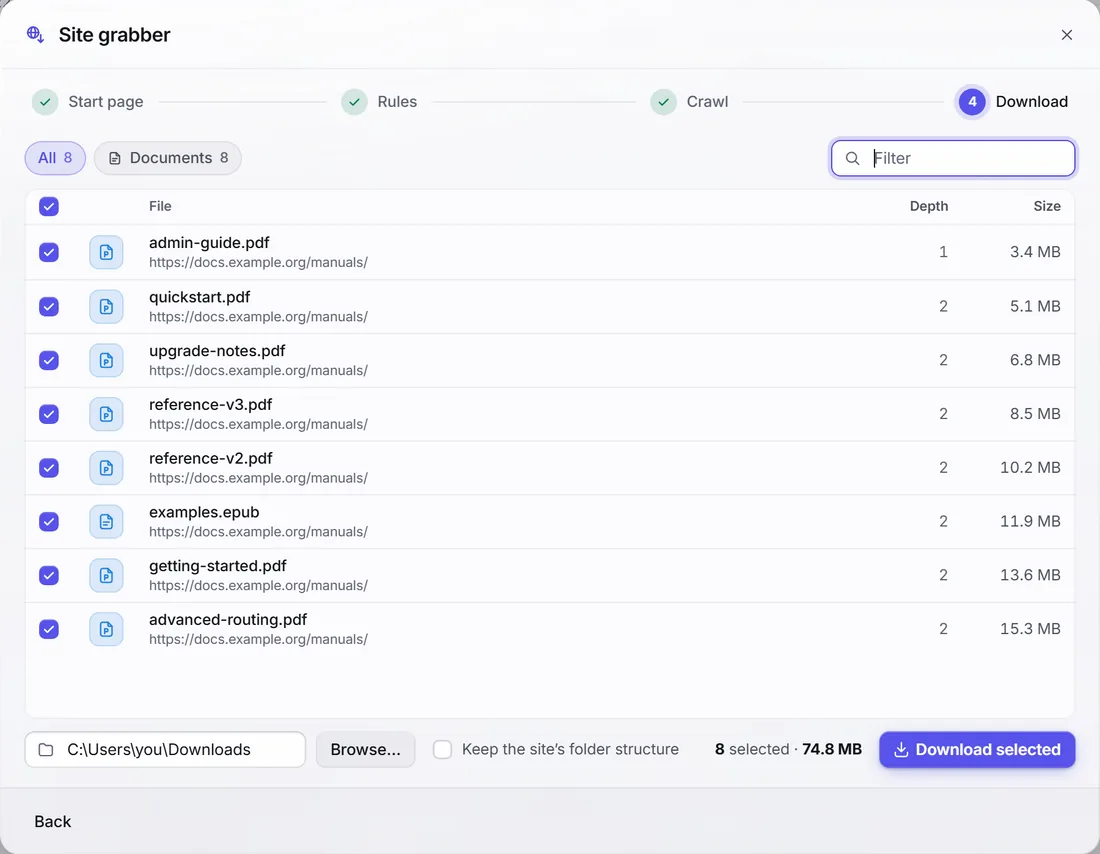Click the URL under examples.epub
The height and width of the screenshot is (854, 1100).
pos(258,532)
